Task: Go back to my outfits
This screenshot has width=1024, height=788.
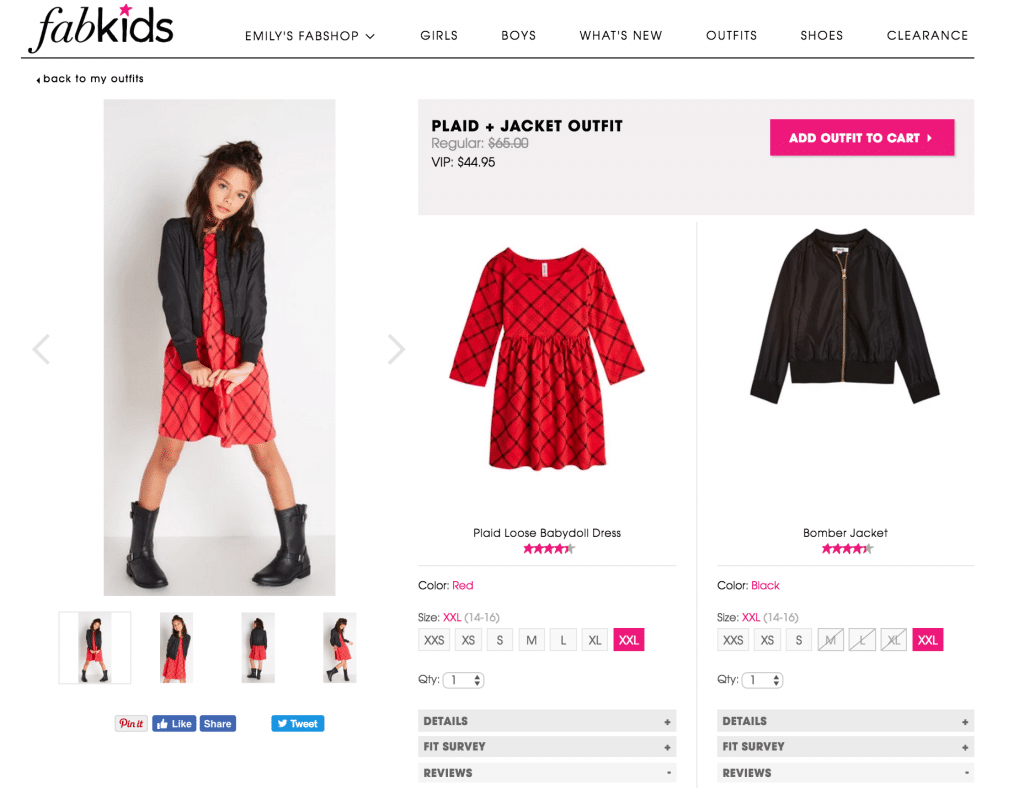Action: pos(90,79)
